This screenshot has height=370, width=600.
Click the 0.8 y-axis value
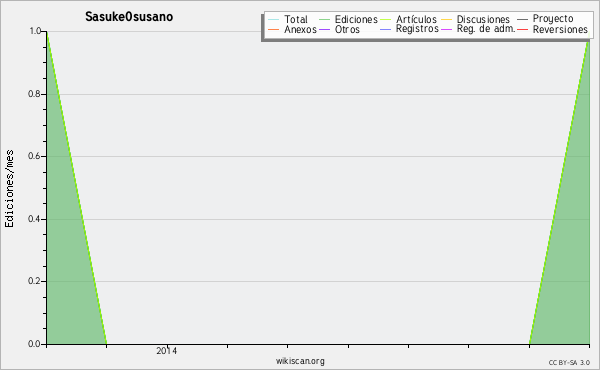pos(34,94)
